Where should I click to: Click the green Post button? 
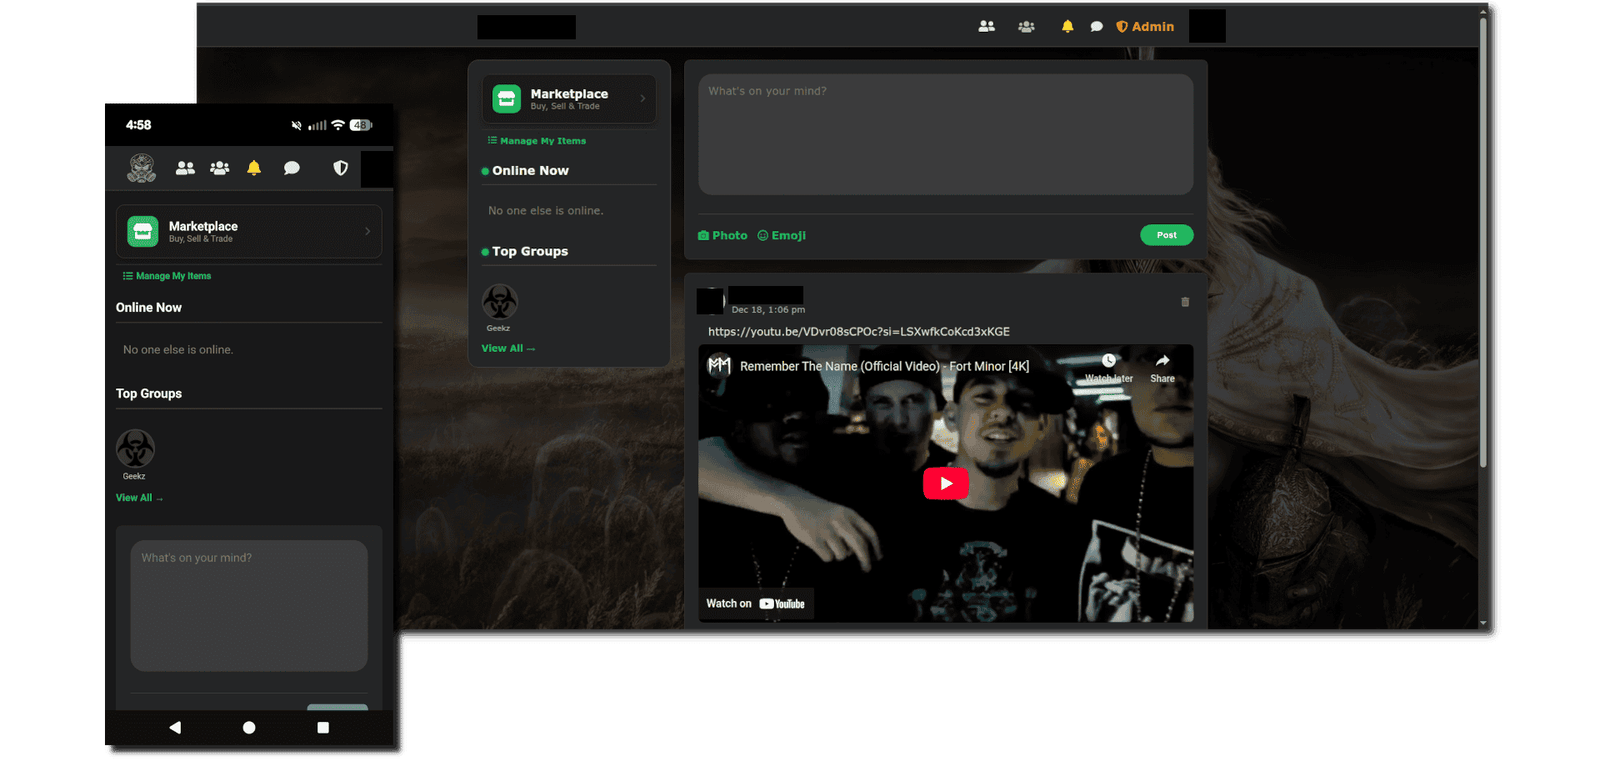click(x=1166, y=235)
